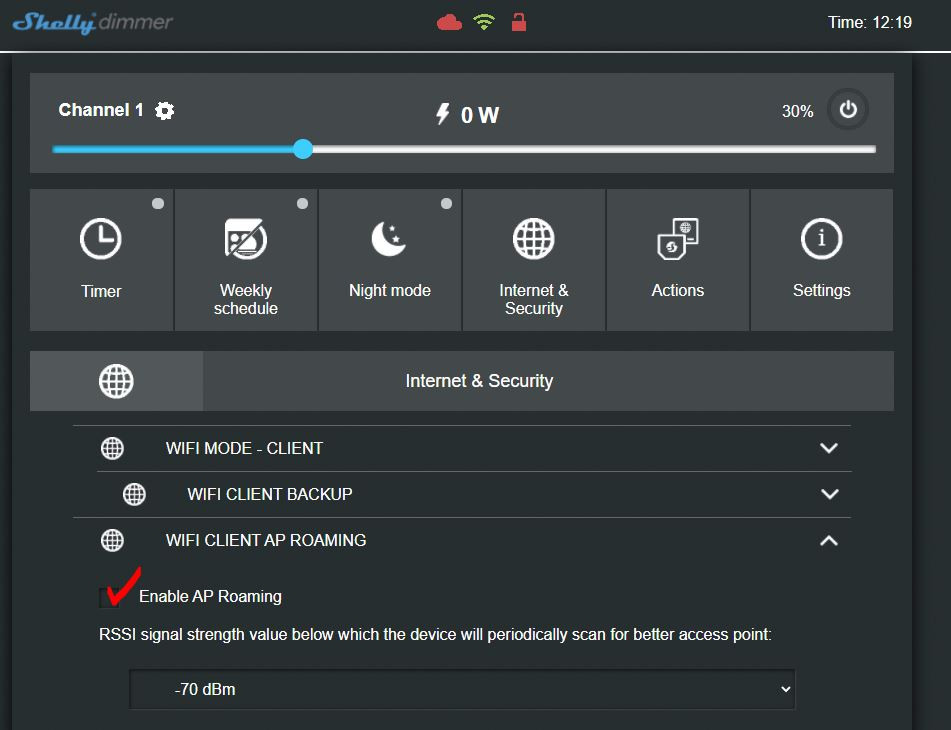Open Channel 1 settings gear

(164, 110)
